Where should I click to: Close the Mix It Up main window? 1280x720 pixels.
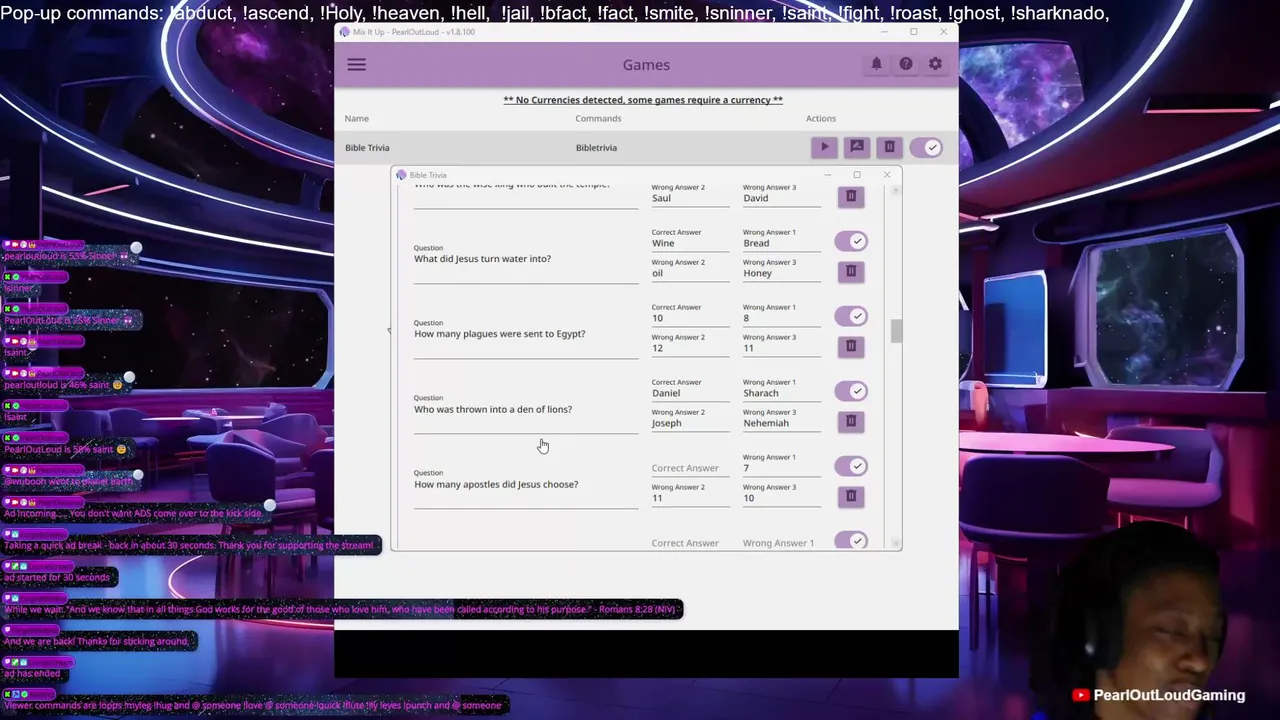pyautogui.click(x=943, y=32)
